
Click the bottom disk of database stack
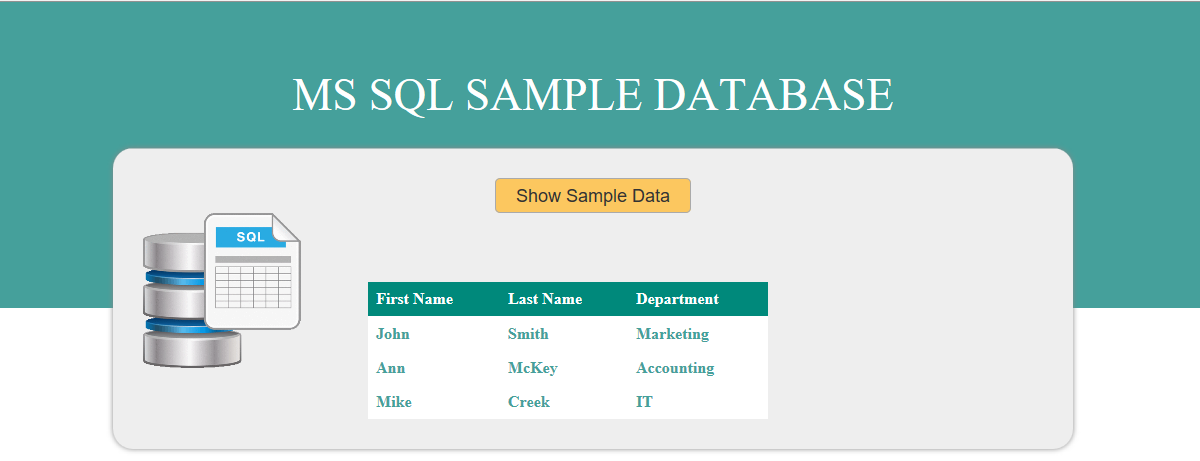(x=192, y=349)
